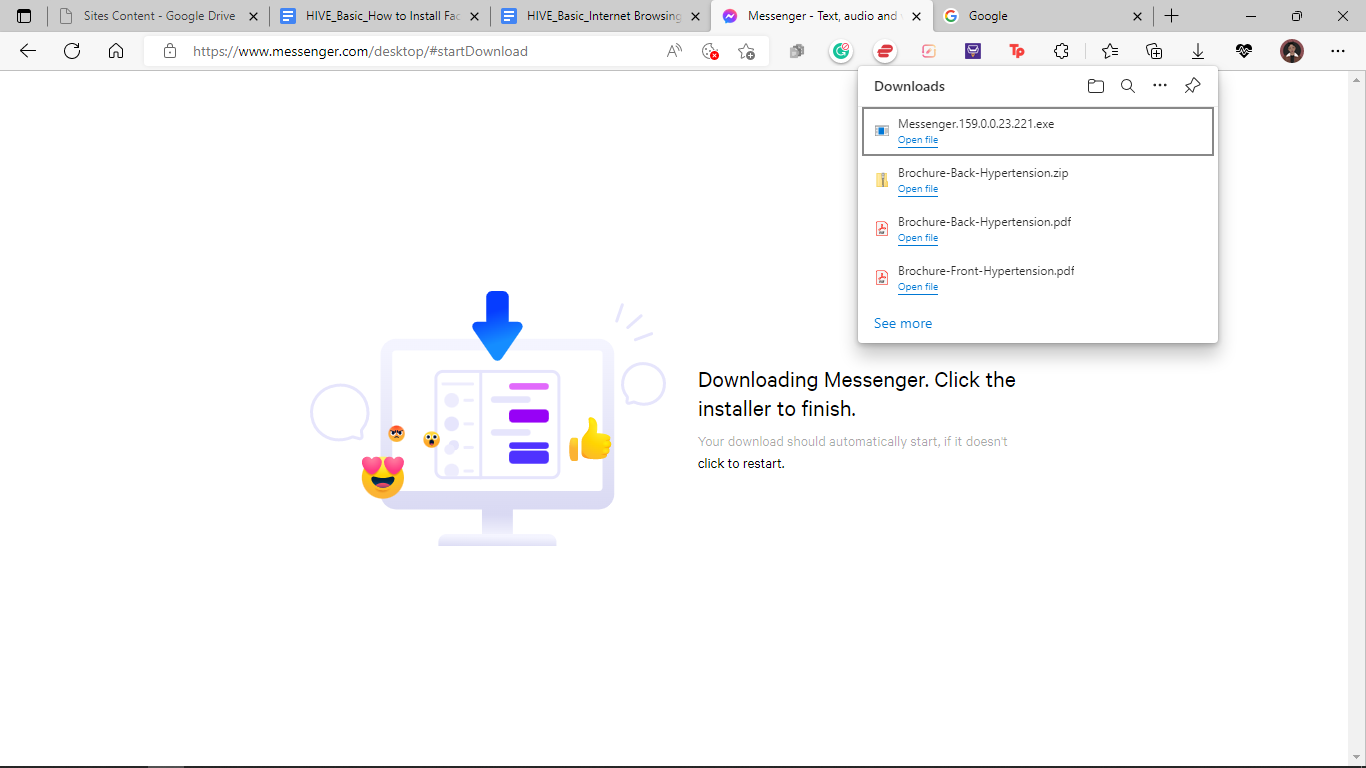The image size is (1366, 768).
Task: Pin the Downloads panel
Action: pyautogui.click(x=1192, y=86)
